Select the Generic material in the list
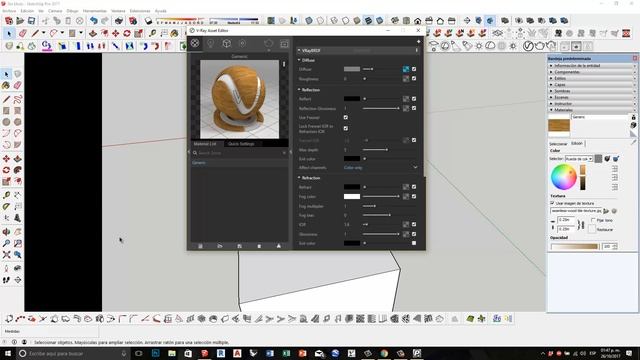The height and width of the screenshot is (360, 640). tap(240, 162)
